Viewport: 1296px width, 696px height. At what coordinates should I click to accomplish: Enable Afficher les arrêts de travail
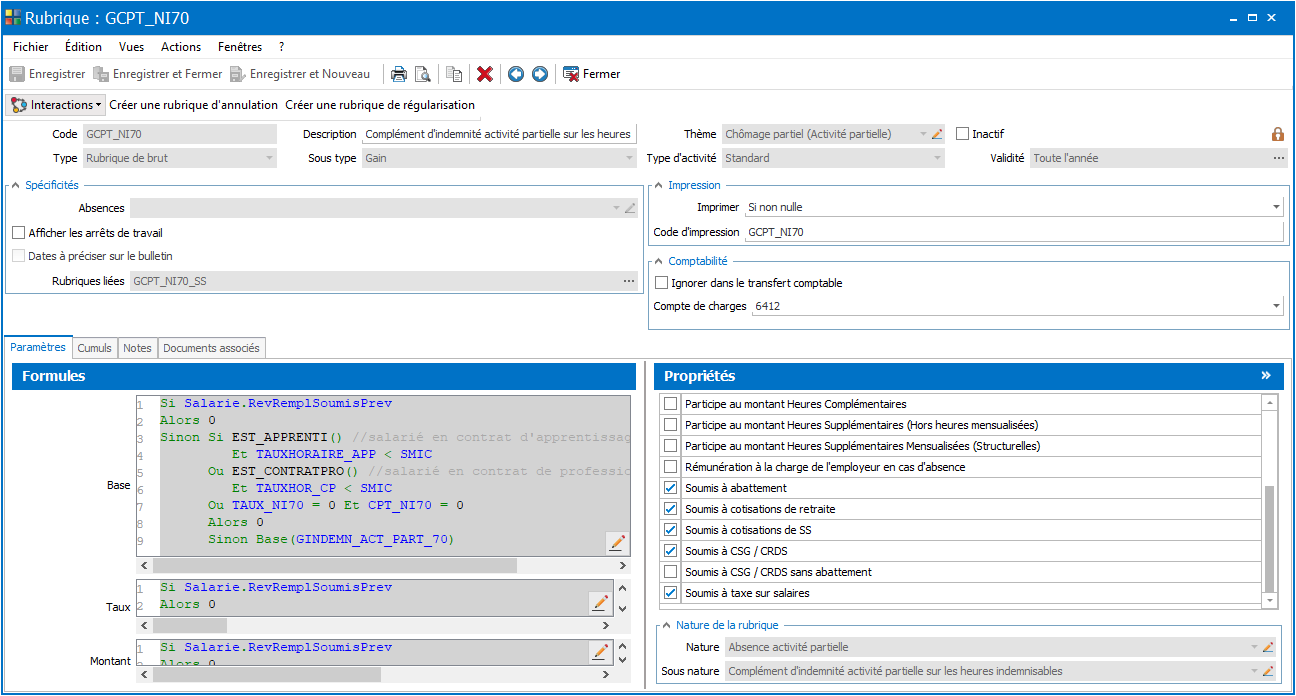[18, 233]
